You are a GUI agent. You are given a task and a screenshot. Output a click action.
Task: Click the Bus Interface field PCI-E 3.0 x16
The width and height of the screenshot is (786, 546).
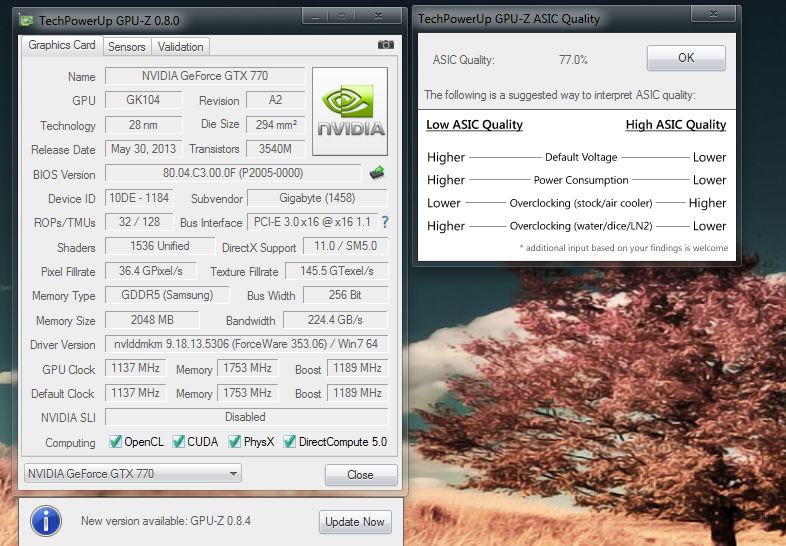click(x=312, y=222)
